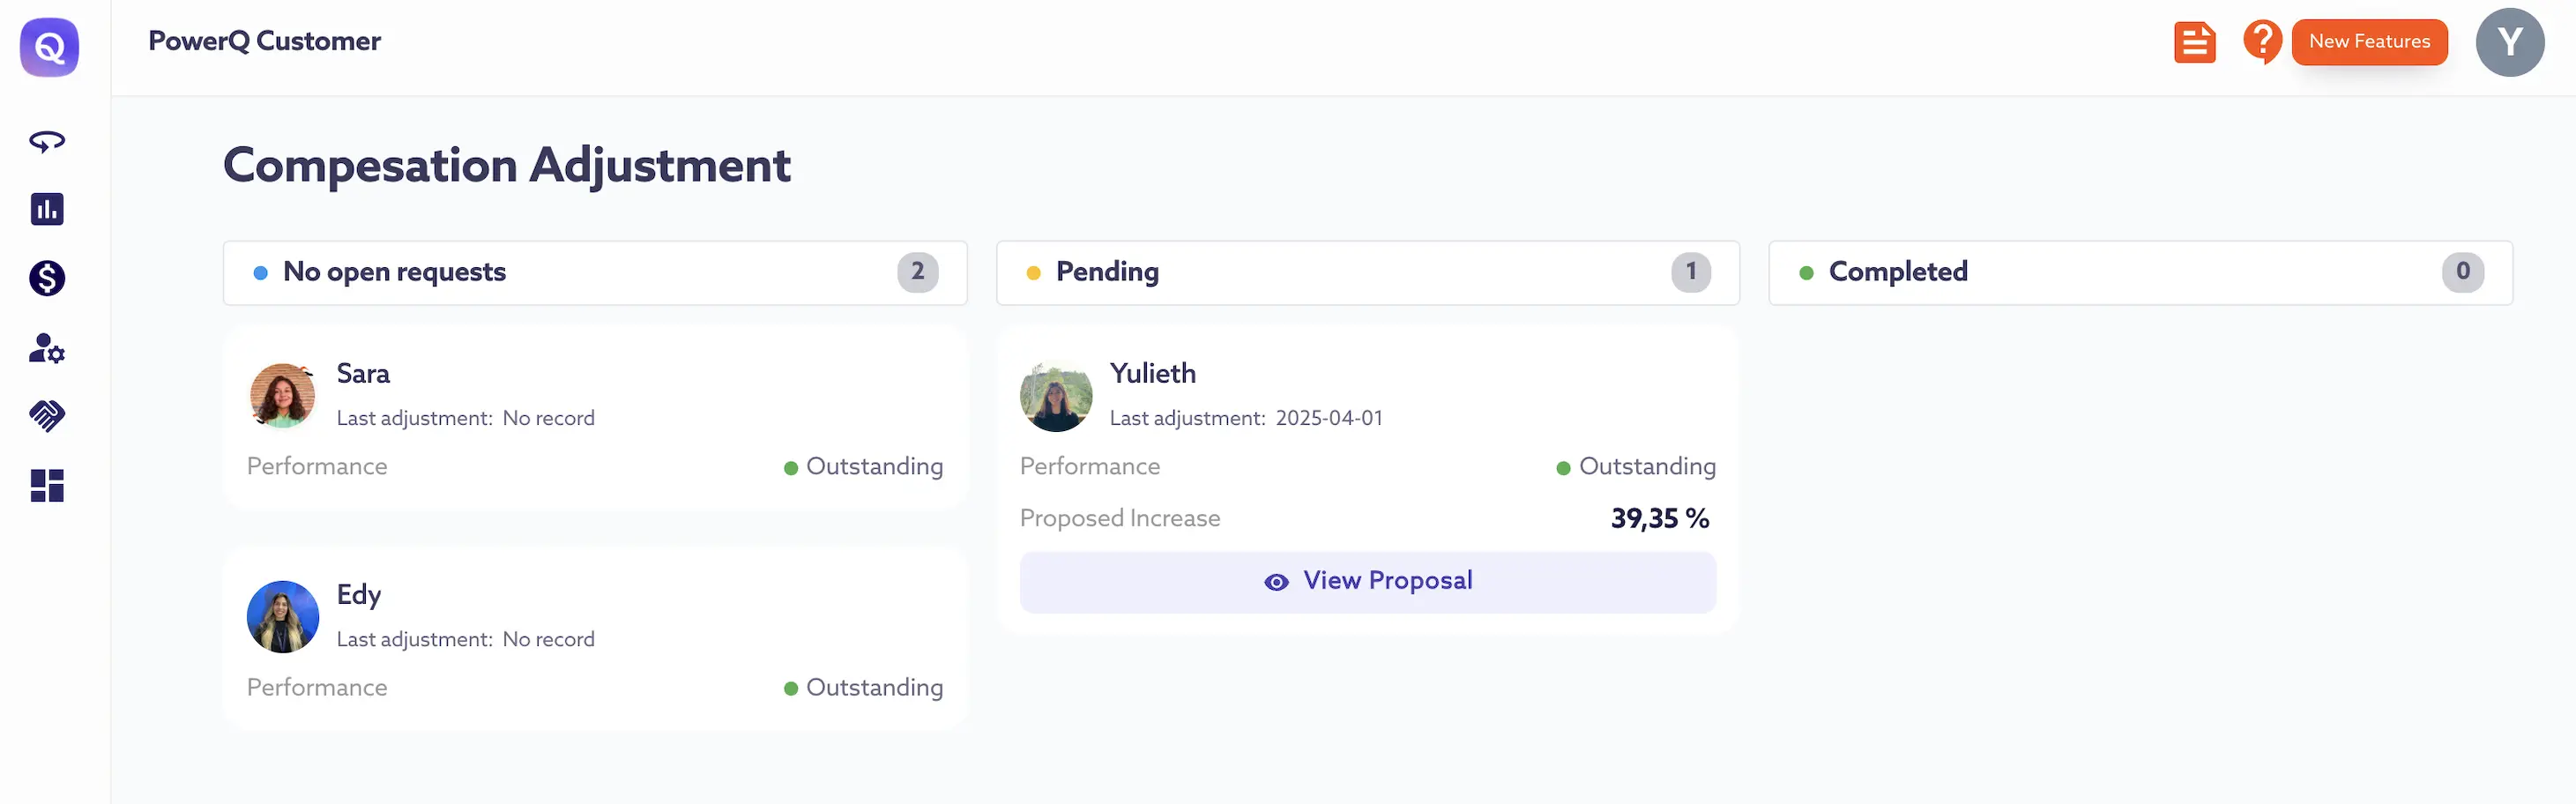Open Edy's profile photo
The height and width of the screenshot is (804, 2576).
[x=282, y=617]
